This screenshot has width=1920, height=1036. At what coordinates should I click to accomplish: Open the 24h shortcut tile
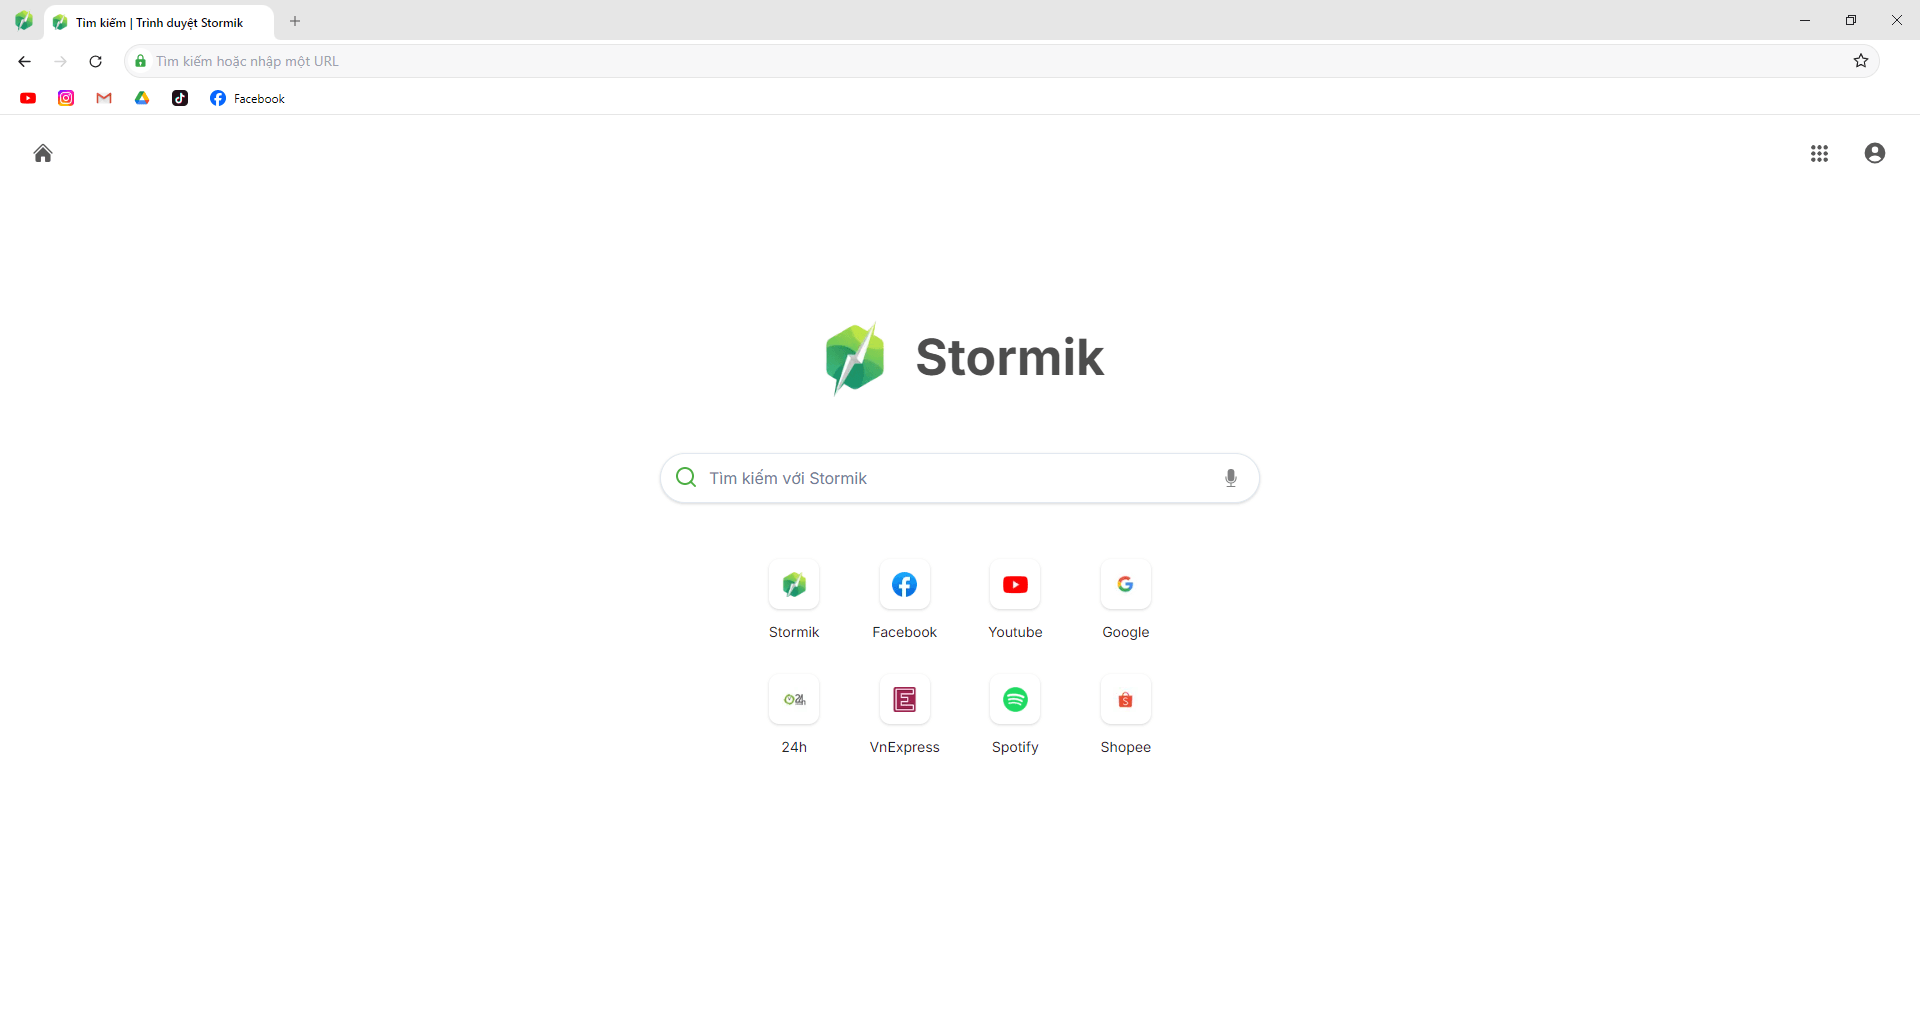794,700
